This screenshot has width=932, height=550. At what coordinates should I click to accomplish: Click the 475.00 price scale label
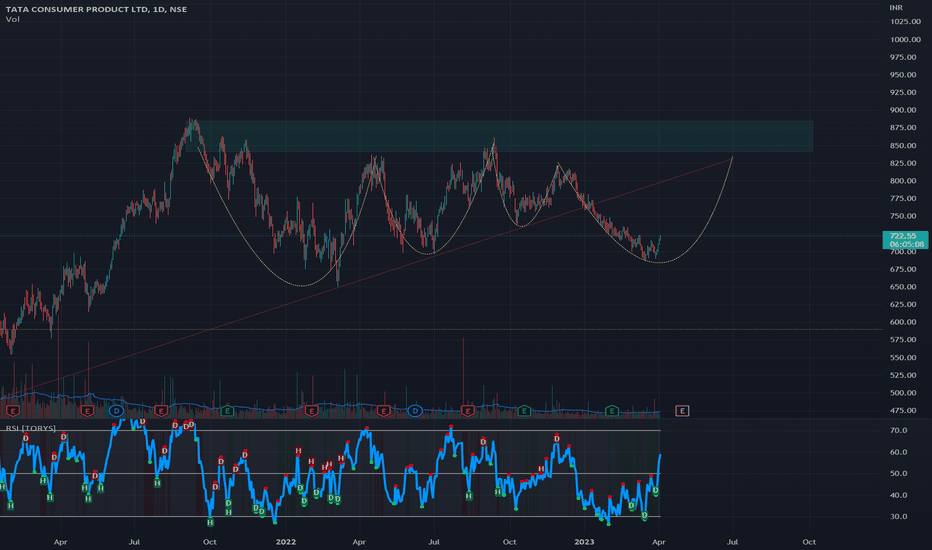click(903, 410)
